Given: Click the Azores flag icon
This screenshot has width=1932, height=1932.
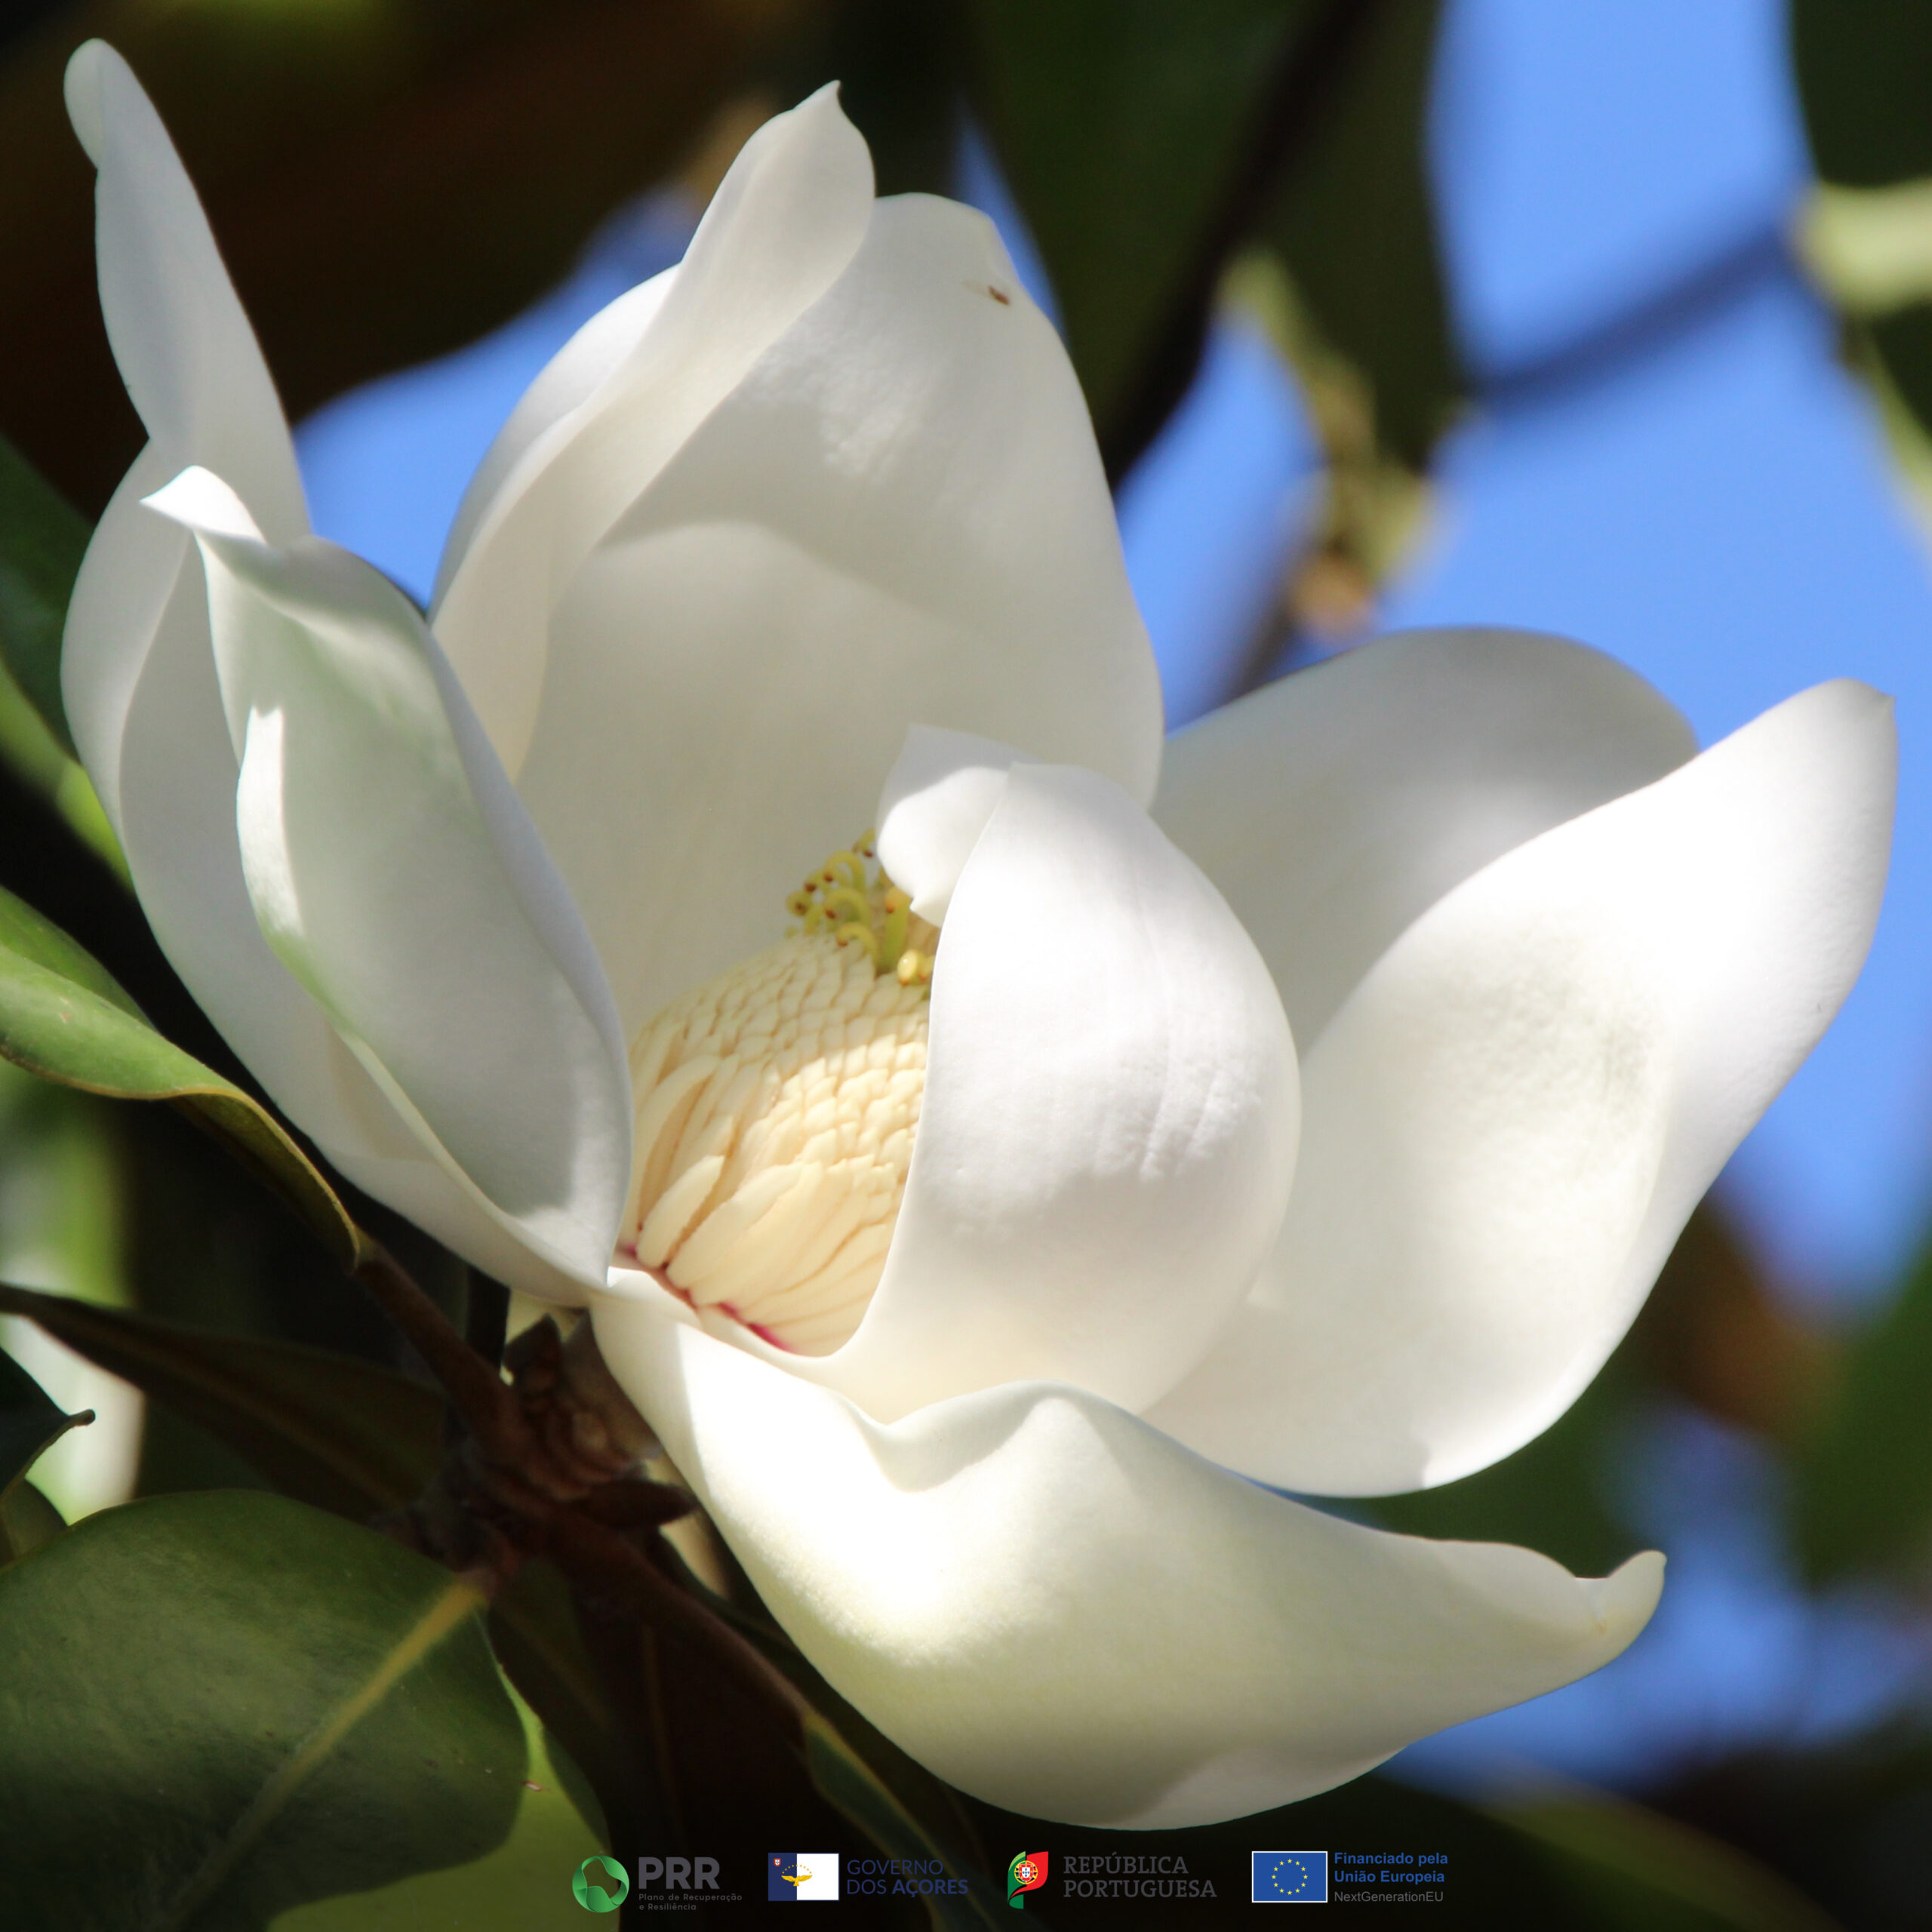Looking at the screenshot, I should 803,1876.
